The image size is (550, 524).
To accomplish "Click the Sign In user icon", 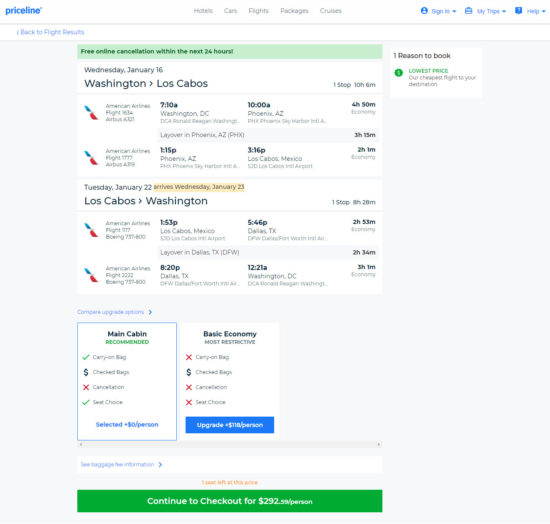I will (x=424, y=11).
